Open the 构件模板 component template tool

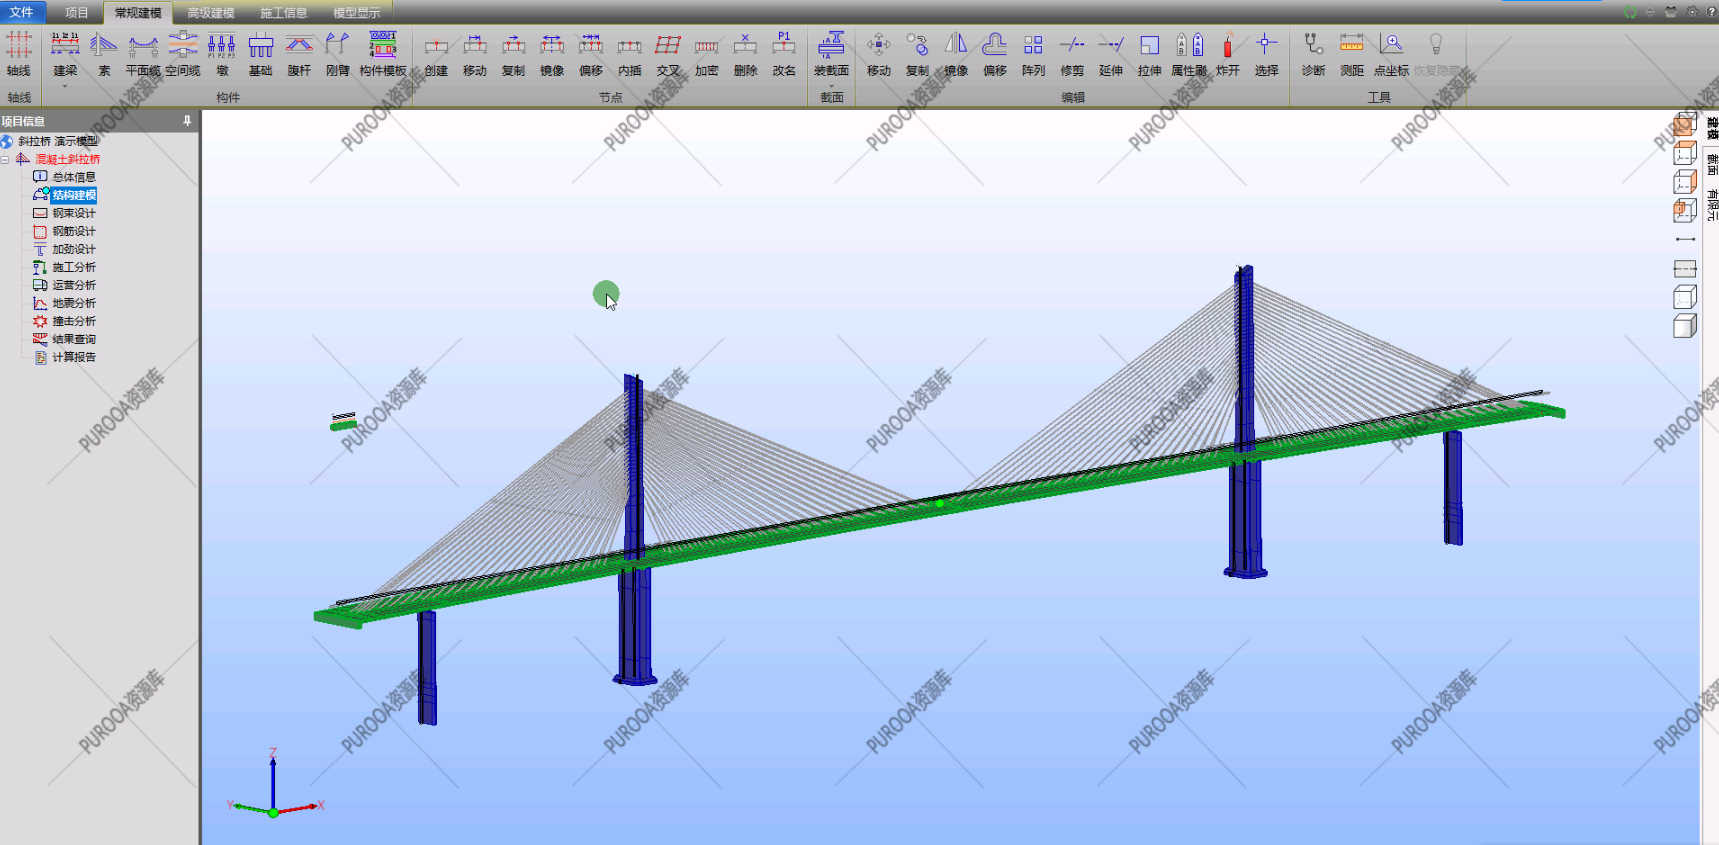click(x=383, y=53)
